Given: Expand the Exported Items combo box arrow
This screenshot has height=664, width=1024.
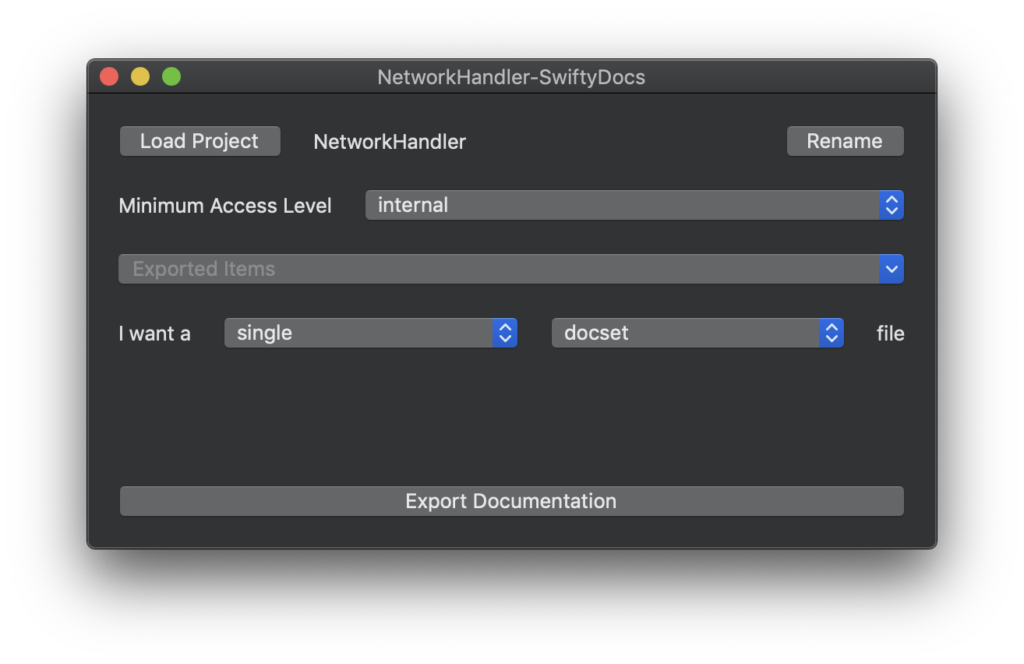Looking at the screenshot, I should point(891,269).
